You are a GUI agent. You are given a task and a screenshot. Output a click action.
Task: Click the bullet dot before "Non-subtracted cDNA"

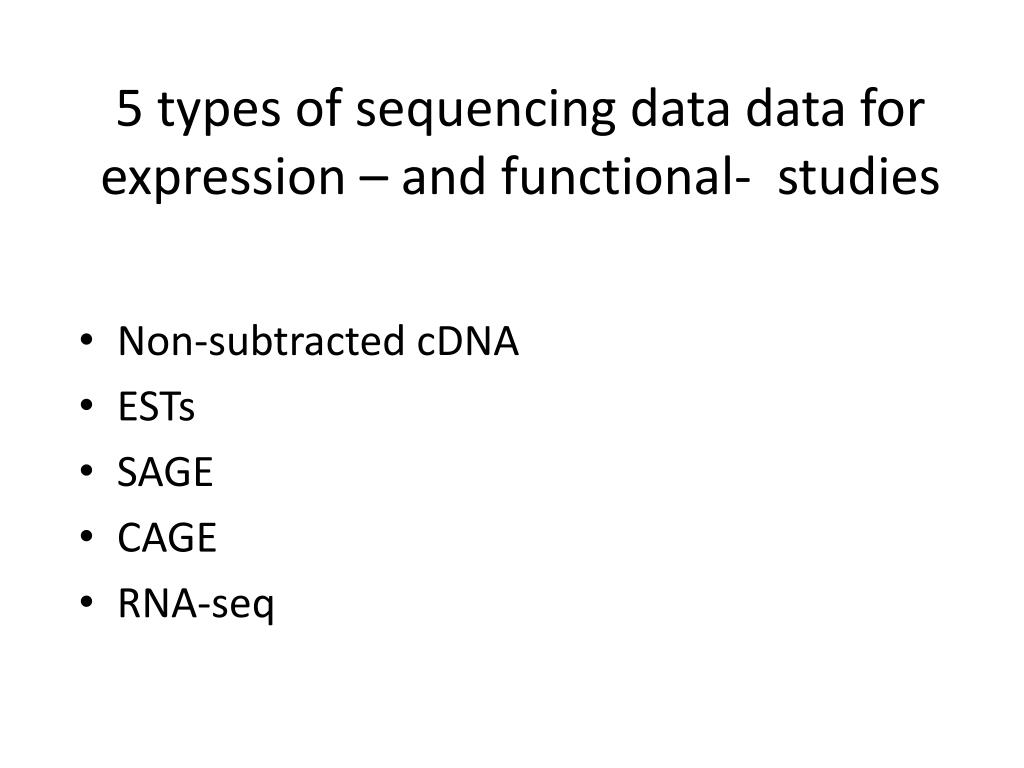click(86, 340)
